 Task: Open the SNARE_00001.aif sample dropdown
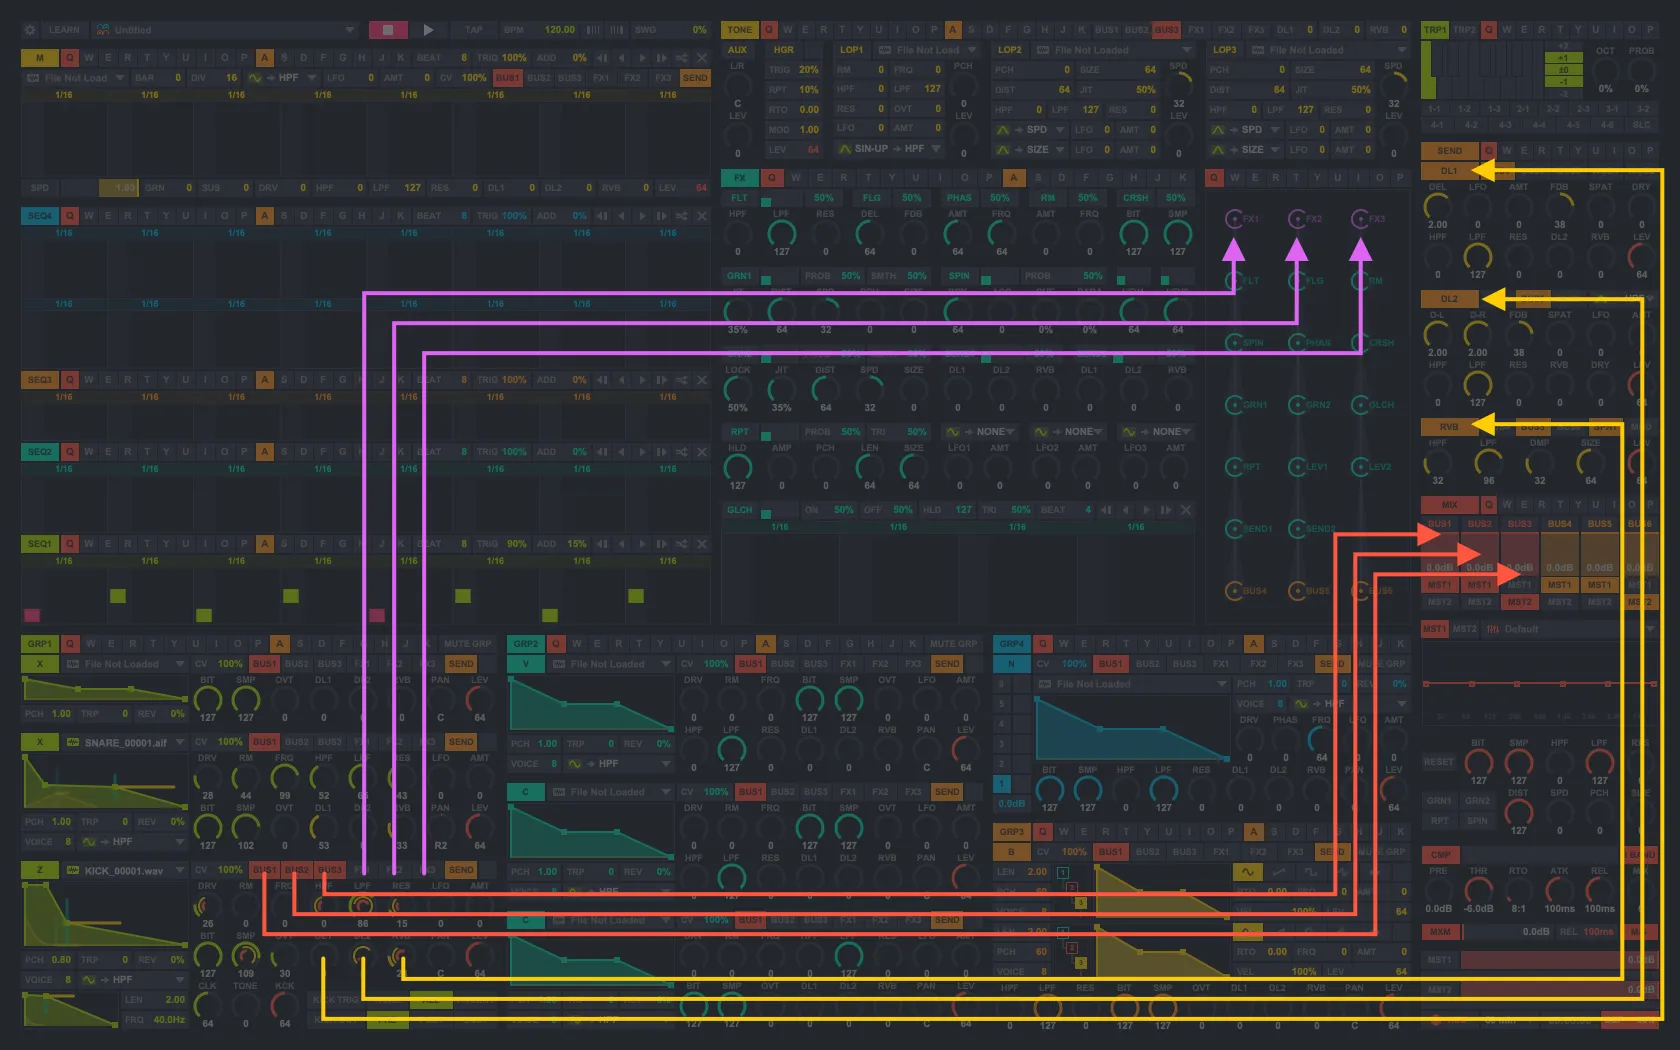126,742
